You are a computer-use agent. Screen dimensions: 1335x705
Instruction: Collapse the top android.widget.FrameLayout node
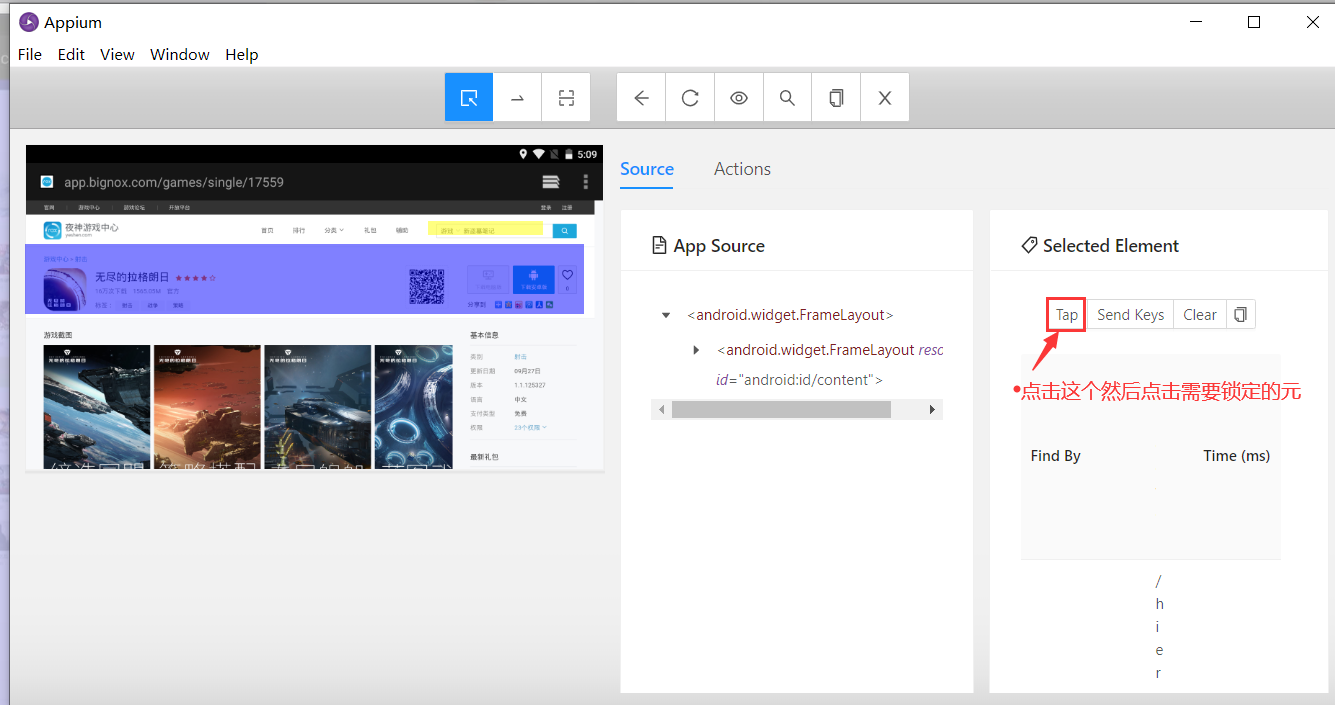666,315
